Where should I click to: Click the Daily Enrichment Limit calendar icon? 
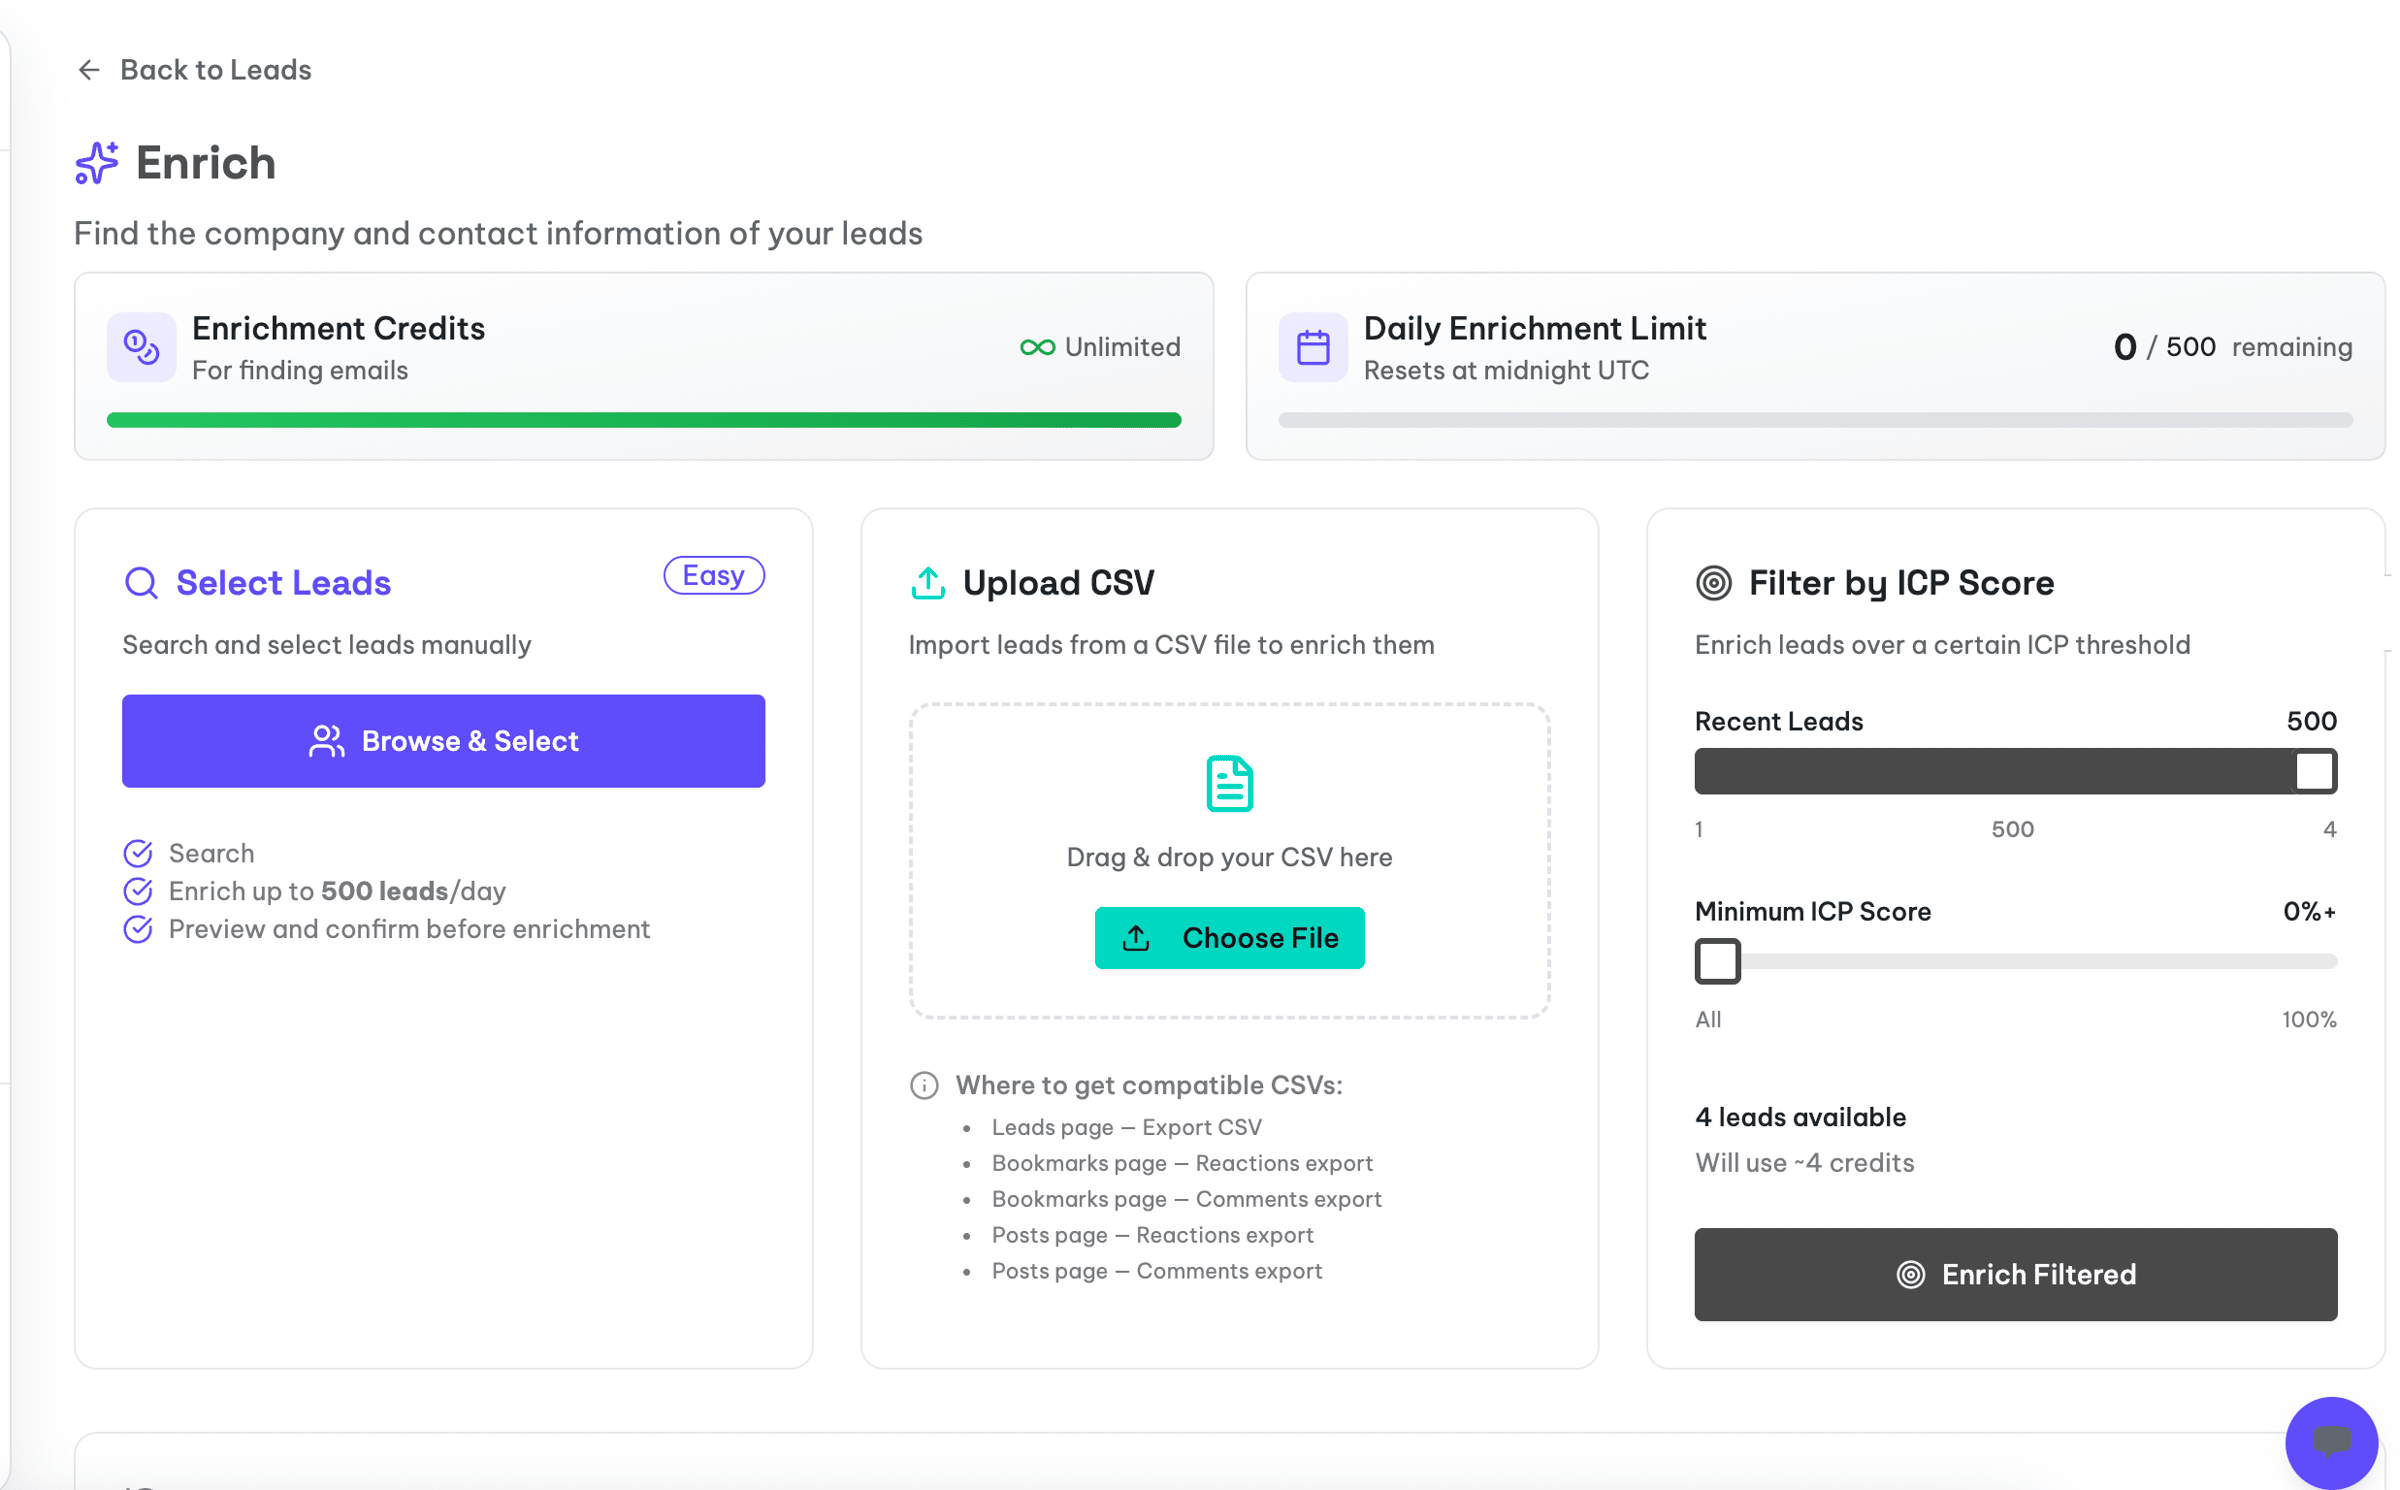(x=1313, y=347)
